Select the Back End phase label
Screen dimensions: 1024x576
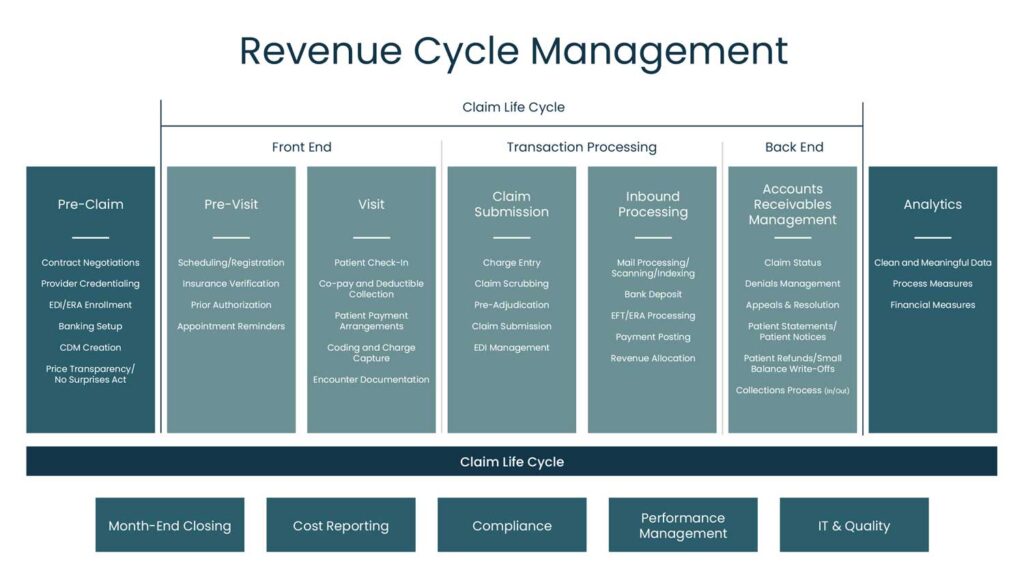[x=793, y=147]
